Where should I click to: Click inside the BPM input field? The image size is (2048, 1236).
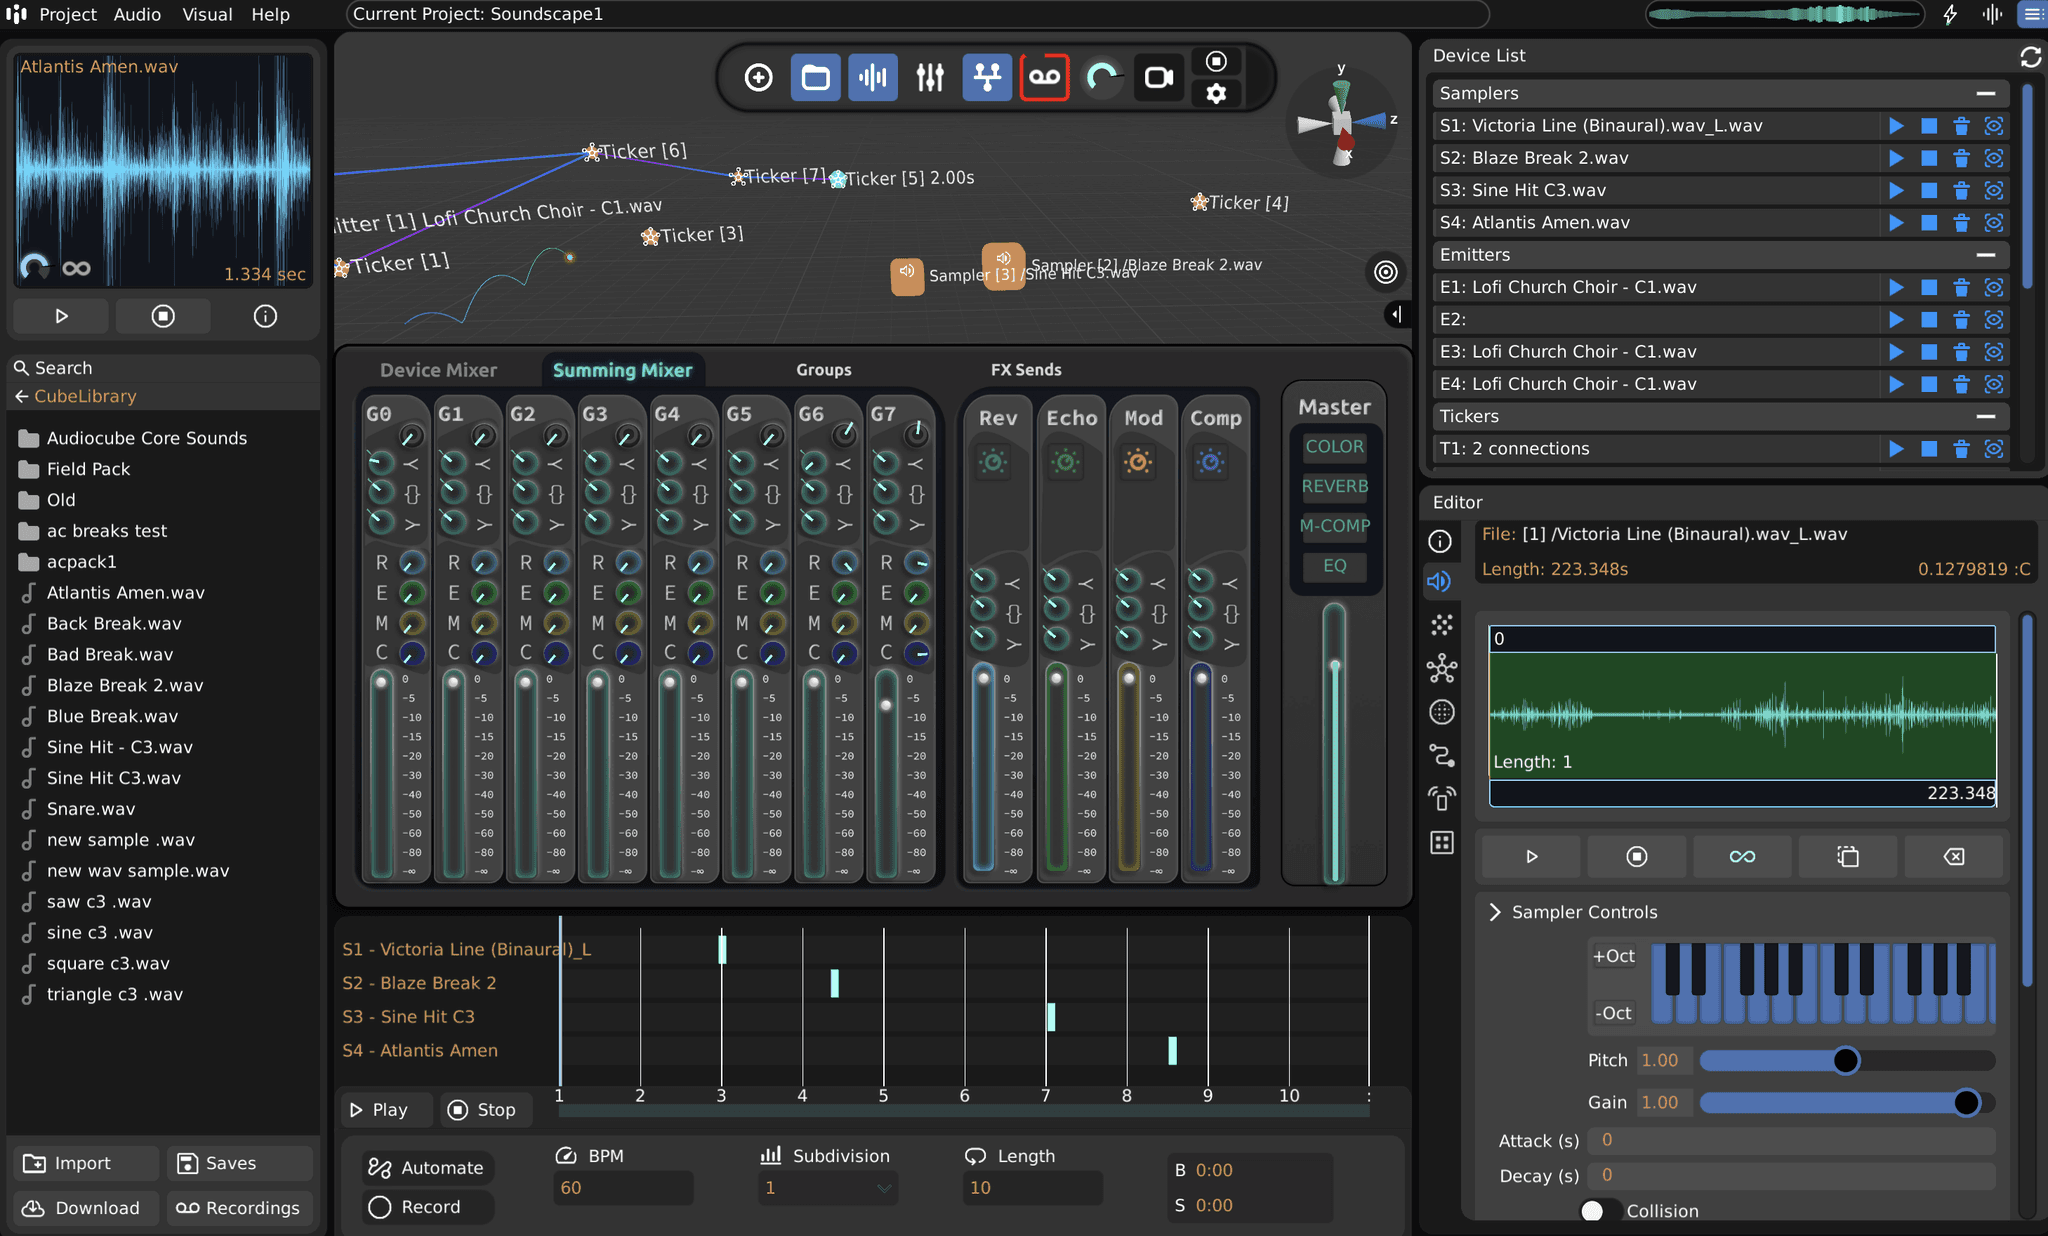622,1188
